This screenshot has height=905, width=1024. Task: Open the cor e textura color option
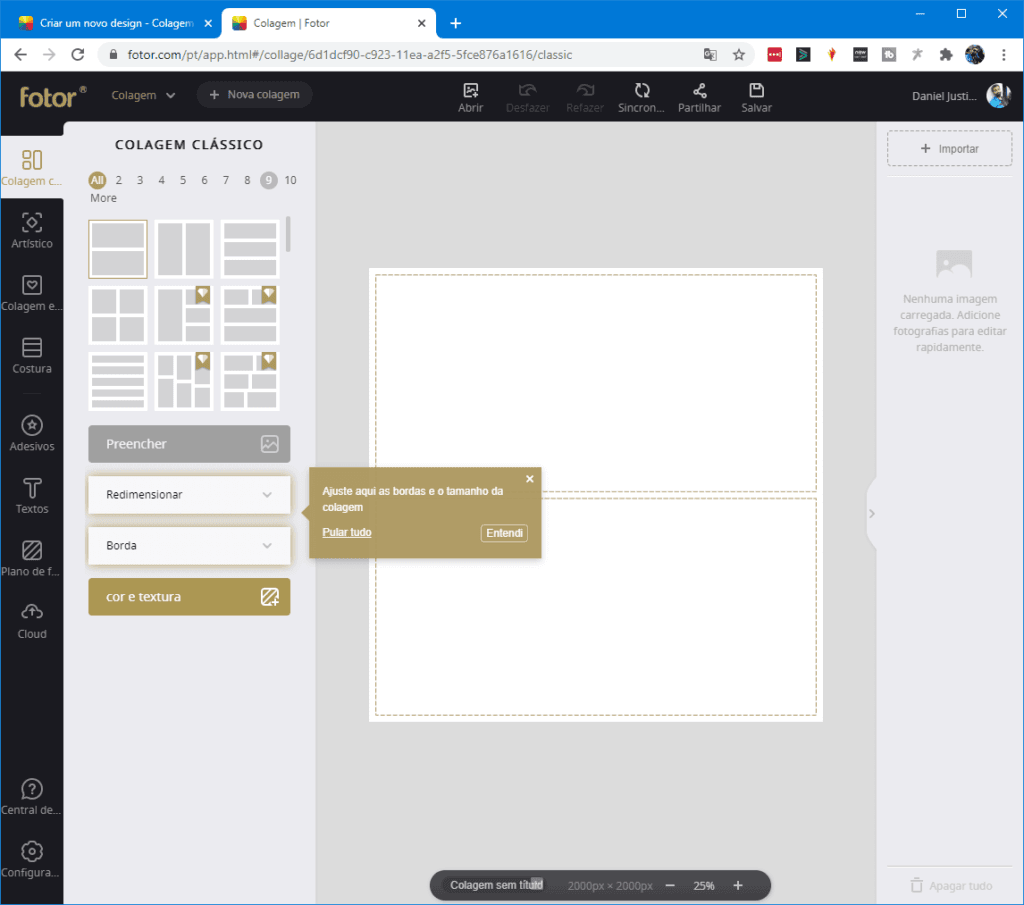(x=189, y=597)
